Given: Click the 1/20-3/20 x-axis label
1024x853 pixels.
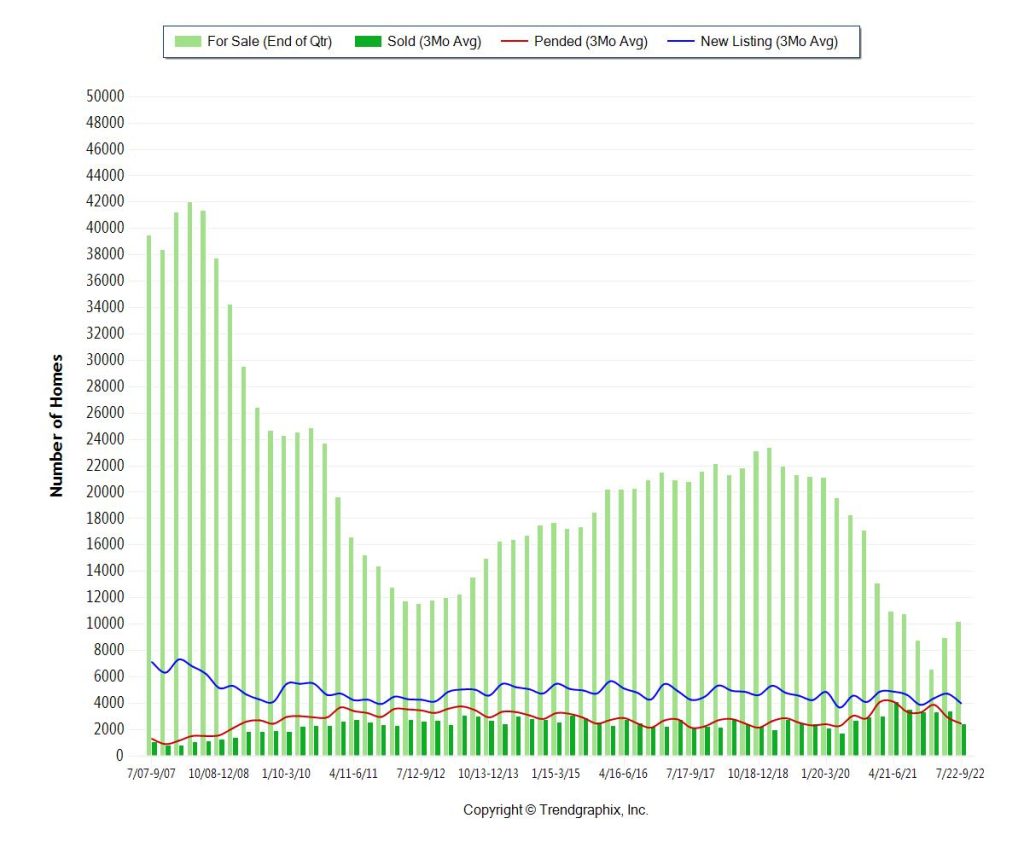Looking at the screenshot, I should coord(825,774).
